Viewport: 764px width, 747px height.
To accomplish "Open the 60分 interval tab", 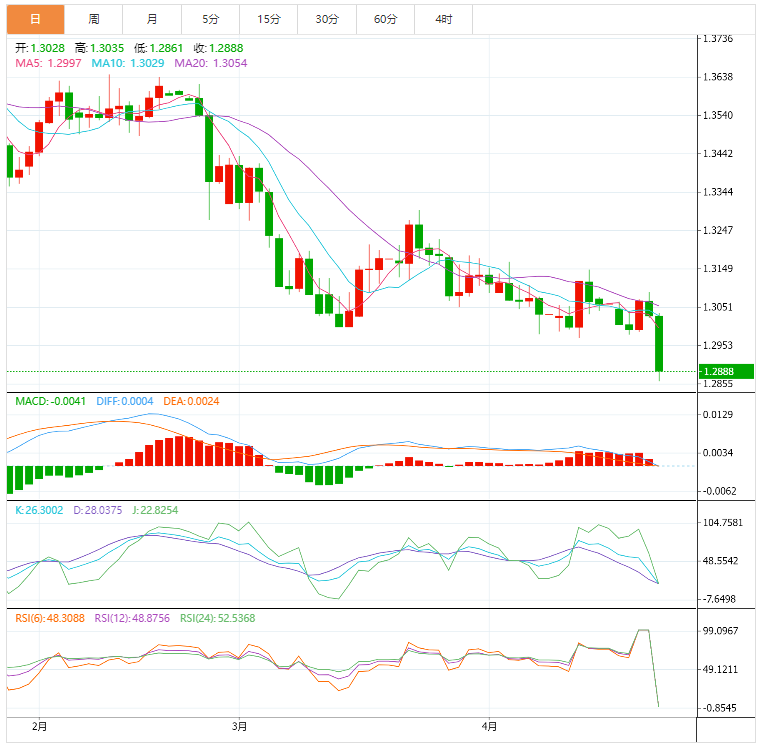I will (x=385, y=19).
